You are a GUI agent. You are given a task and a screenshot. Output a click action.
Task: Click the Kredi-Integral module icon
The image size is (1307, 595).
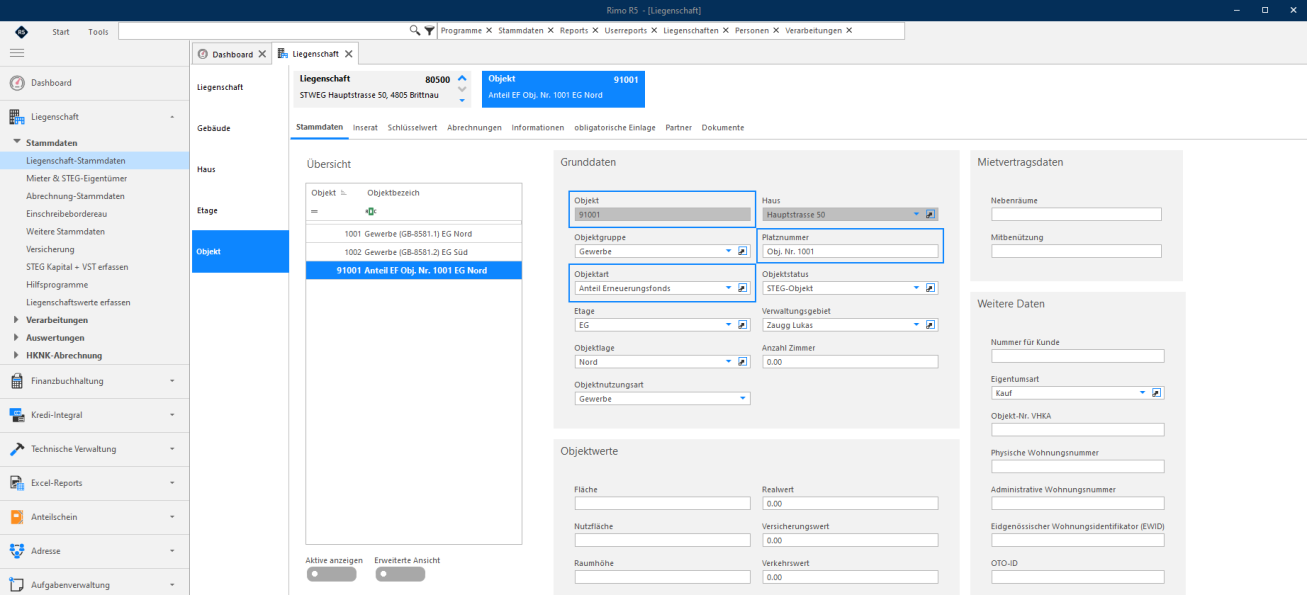click(17, 415)
